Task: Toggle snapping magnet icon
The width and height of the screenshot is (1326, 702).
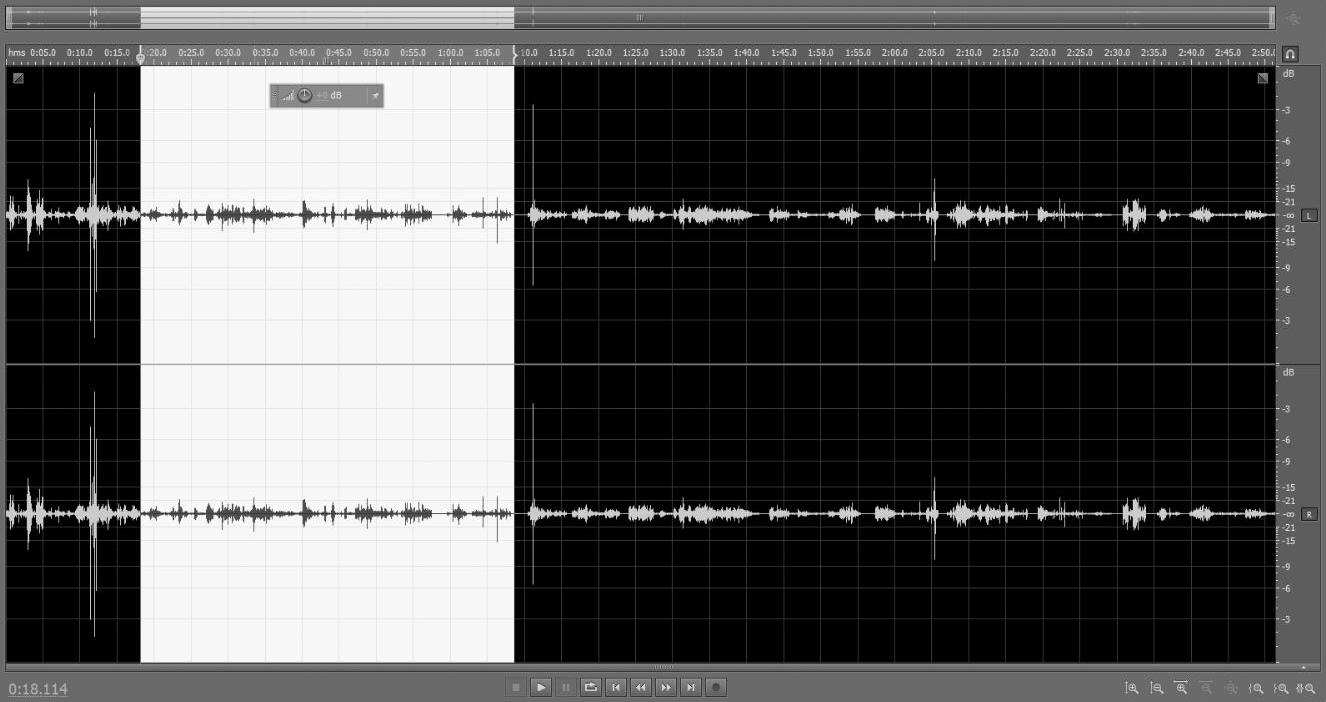Action: coord(1290,54)
